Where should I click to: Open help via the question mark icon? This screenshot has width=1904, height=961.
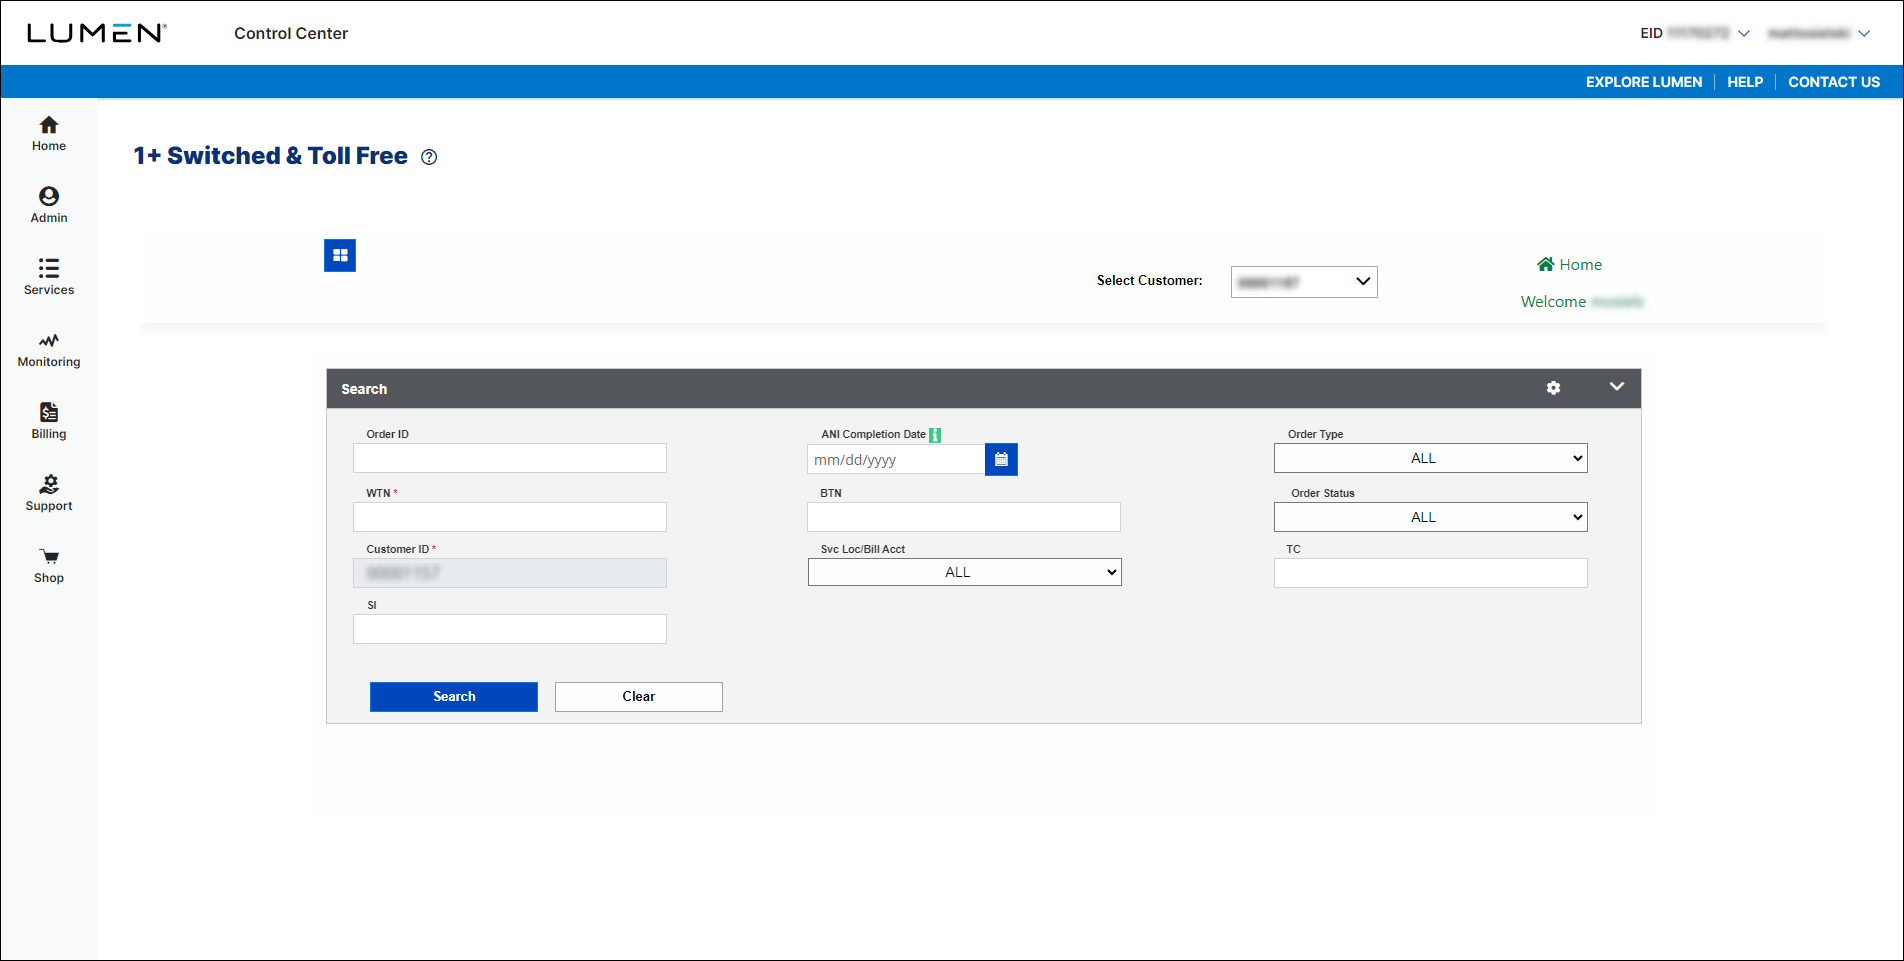429,157
